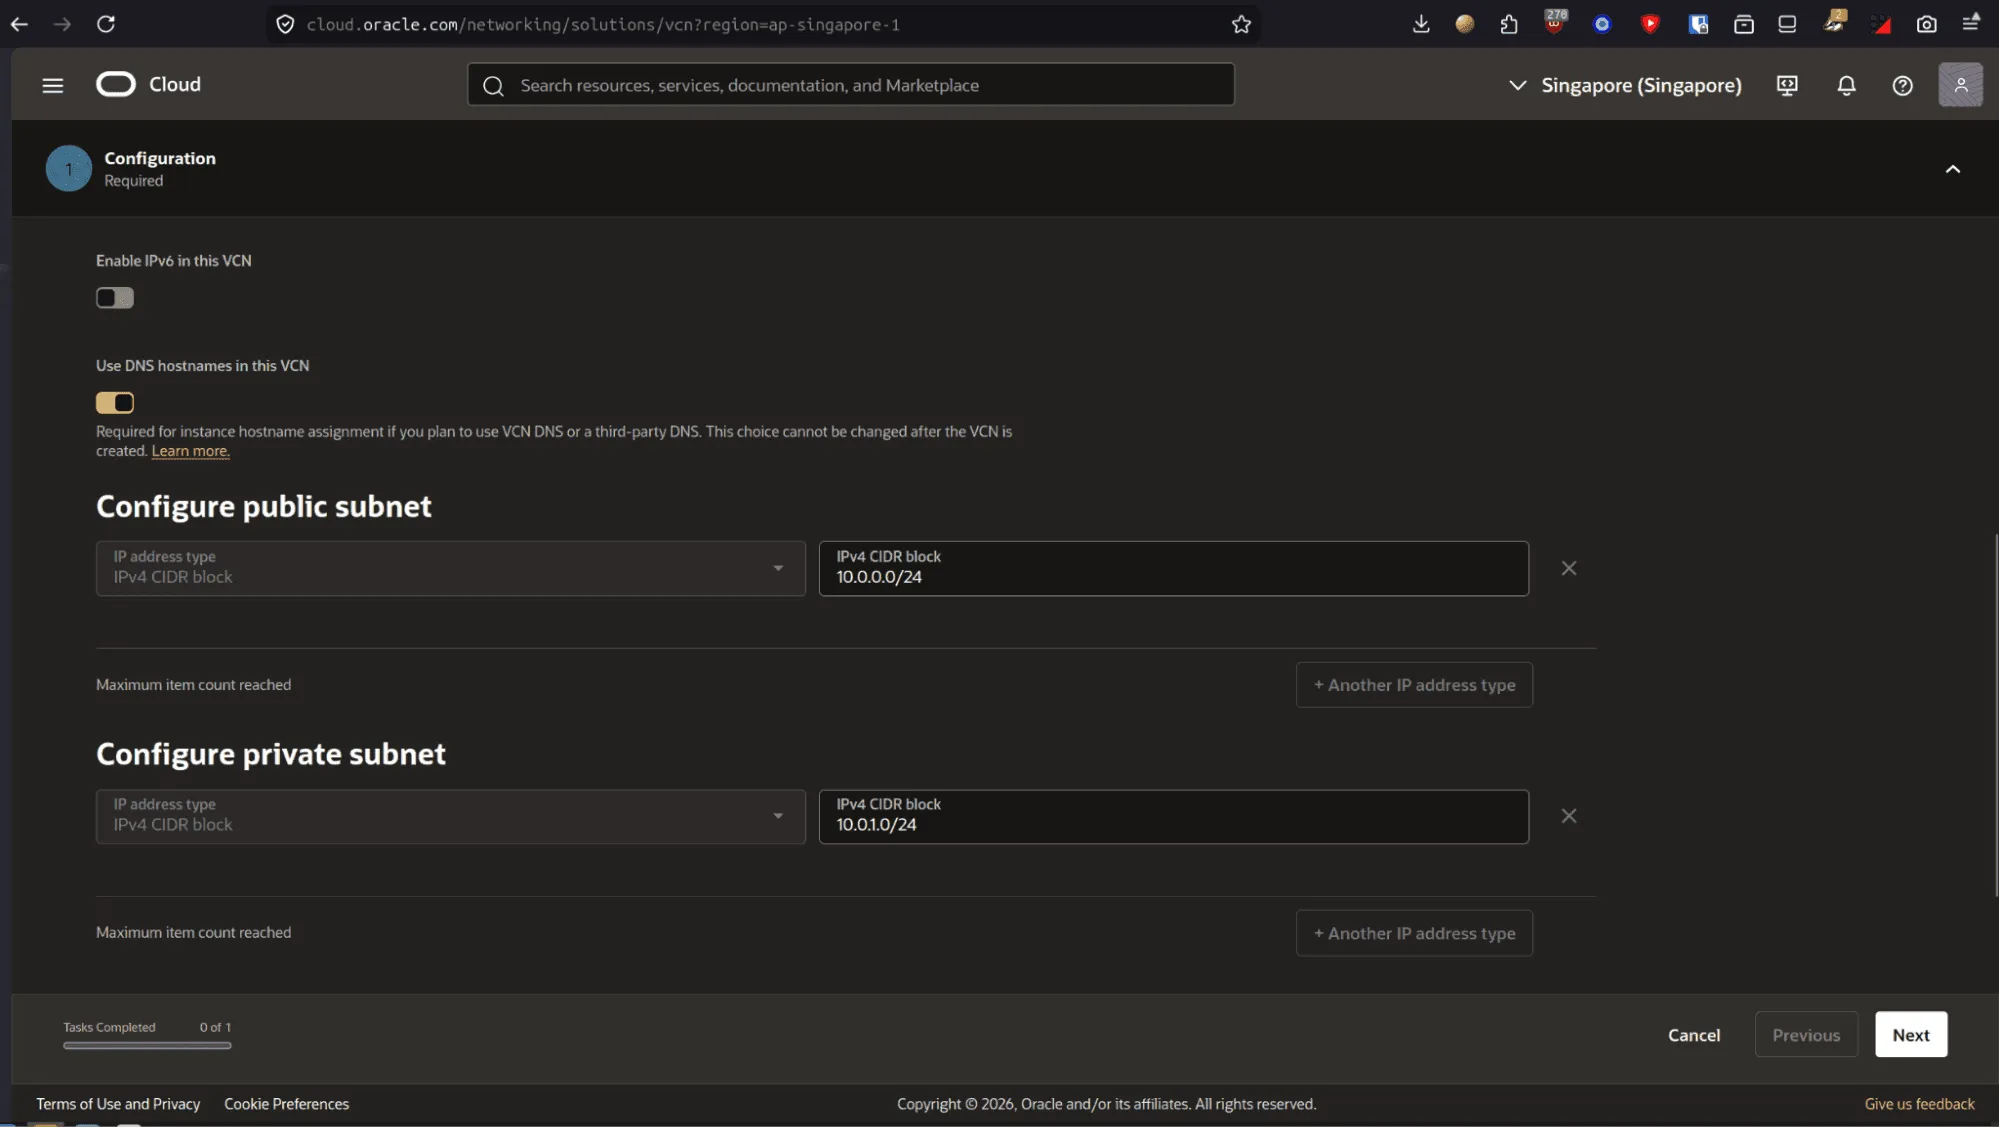Open the help question mark icon
The height and width of the screenshot is (1128, 1999).
(1902, 86)
